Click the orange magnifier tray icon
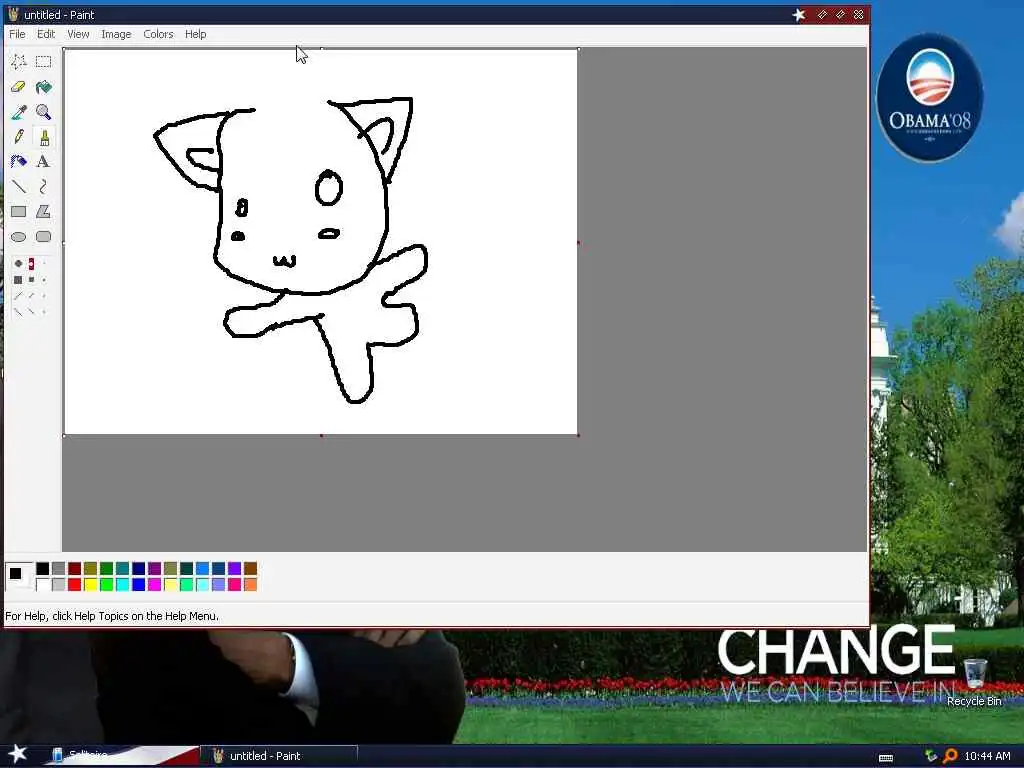The image size is (1024, 768). tap(950, 756)
